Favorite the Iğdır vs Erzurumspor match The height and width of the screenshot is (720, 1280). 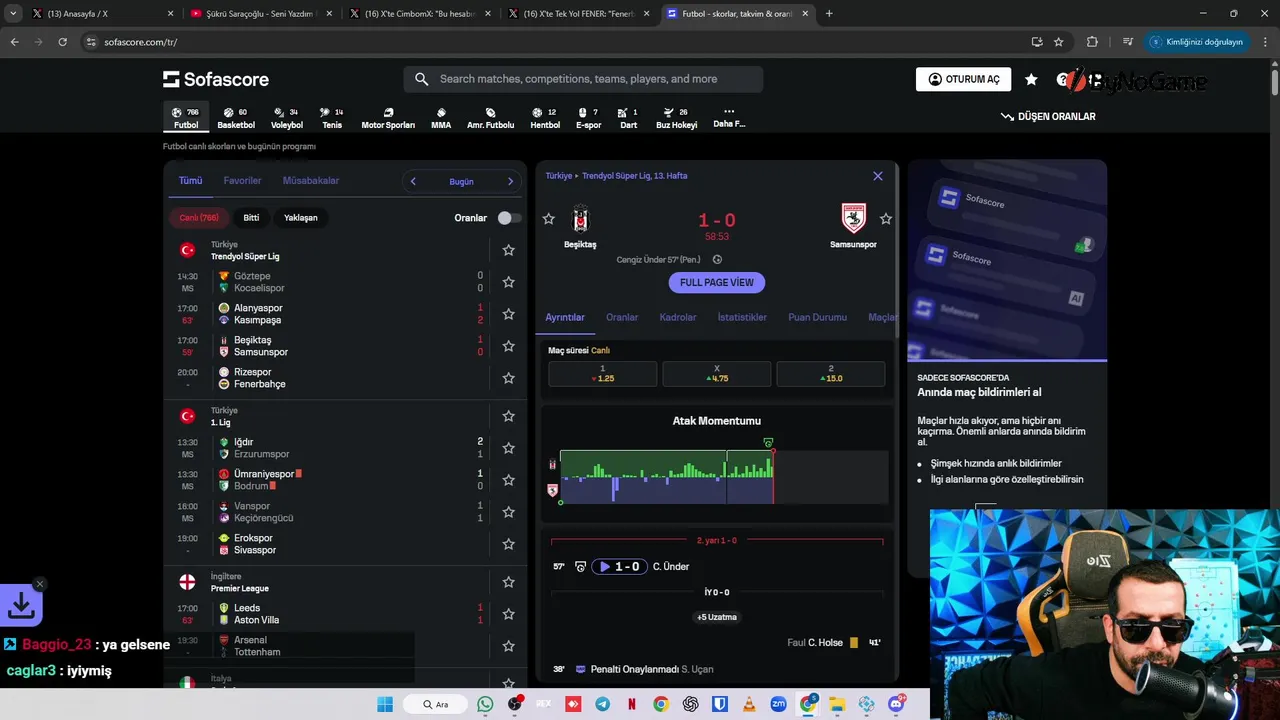point(508,448)
